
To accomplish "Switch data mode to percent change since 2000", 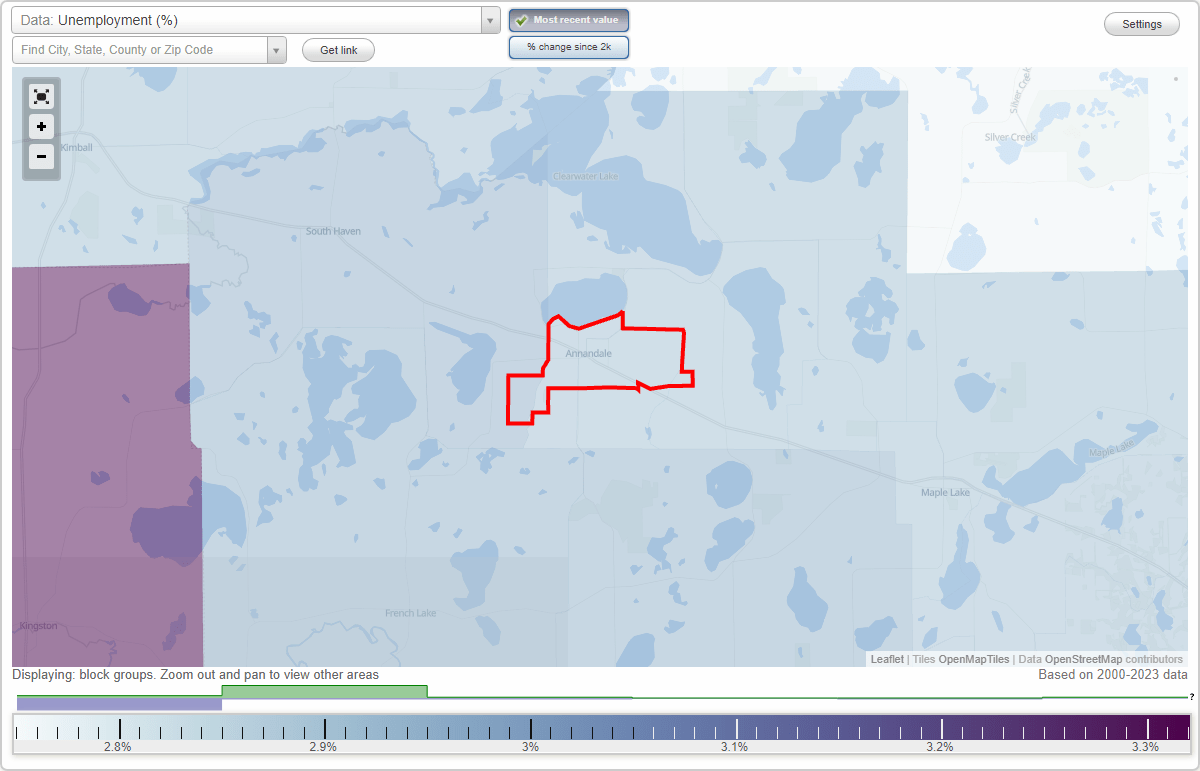I will (568, 46).
